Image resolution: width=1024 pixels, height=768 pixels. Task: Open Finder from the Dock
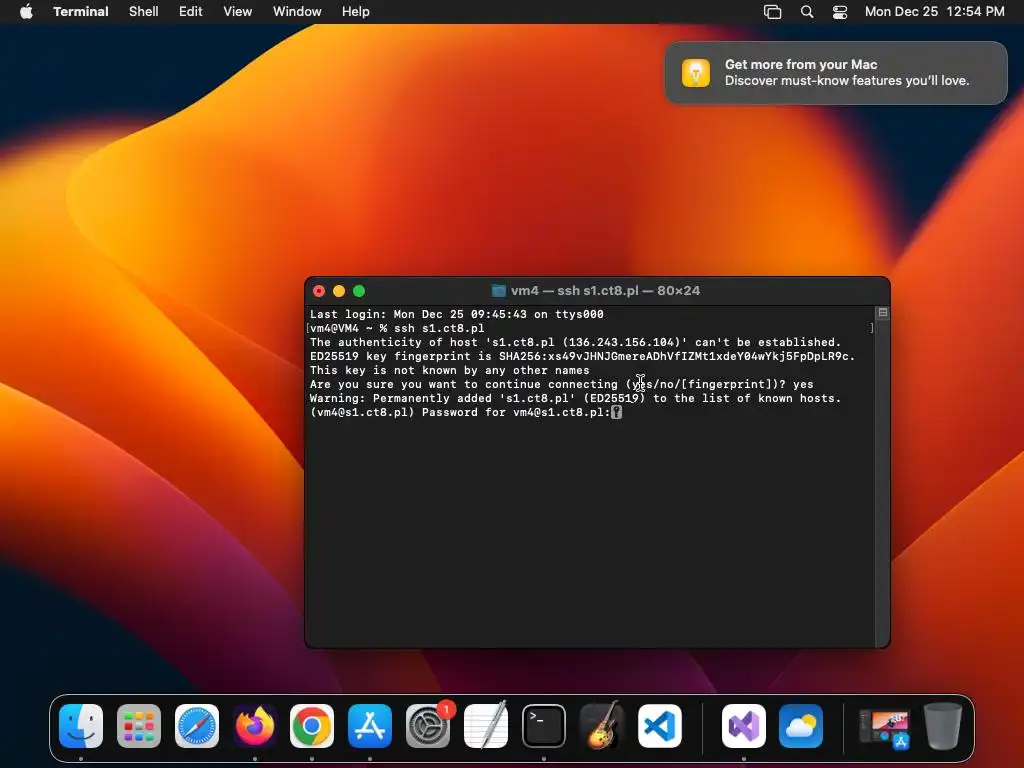coord(81,726)
